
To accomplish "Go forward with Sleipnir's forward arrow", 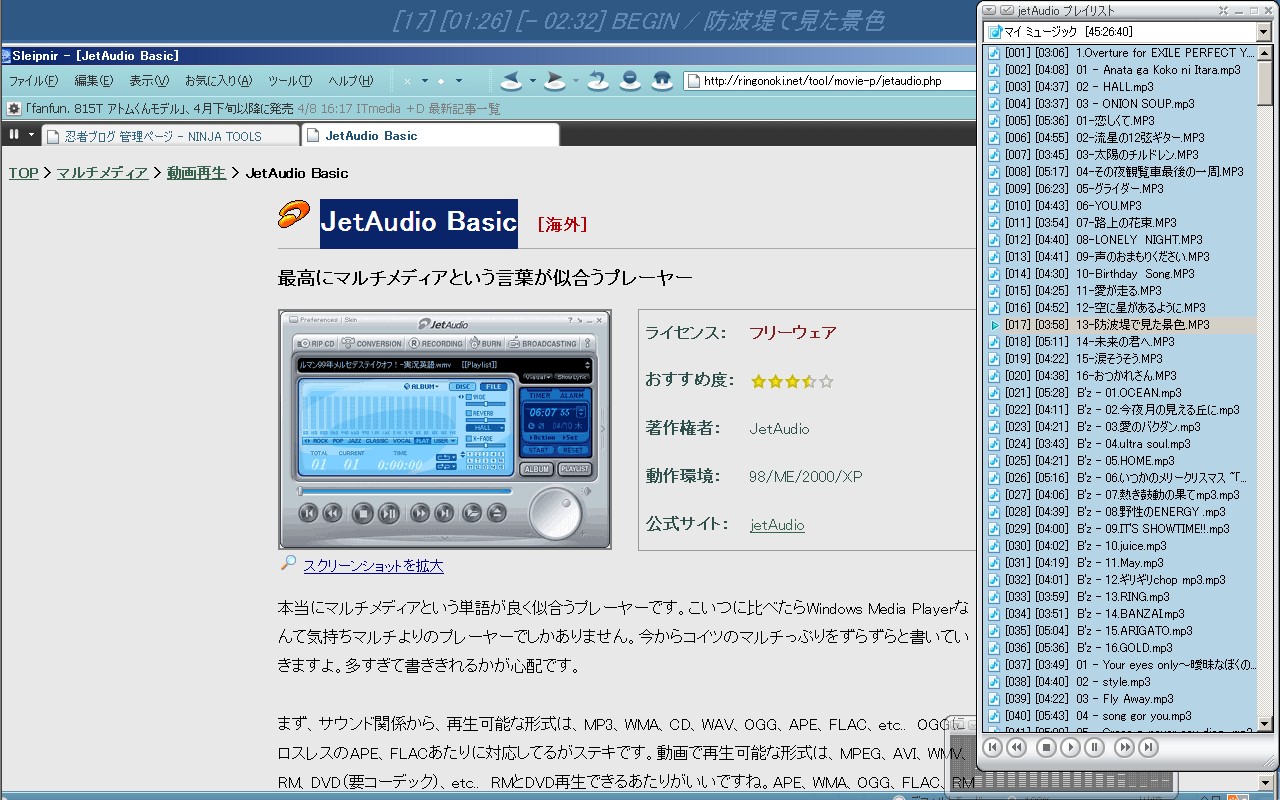I will [x=555, y=80].
